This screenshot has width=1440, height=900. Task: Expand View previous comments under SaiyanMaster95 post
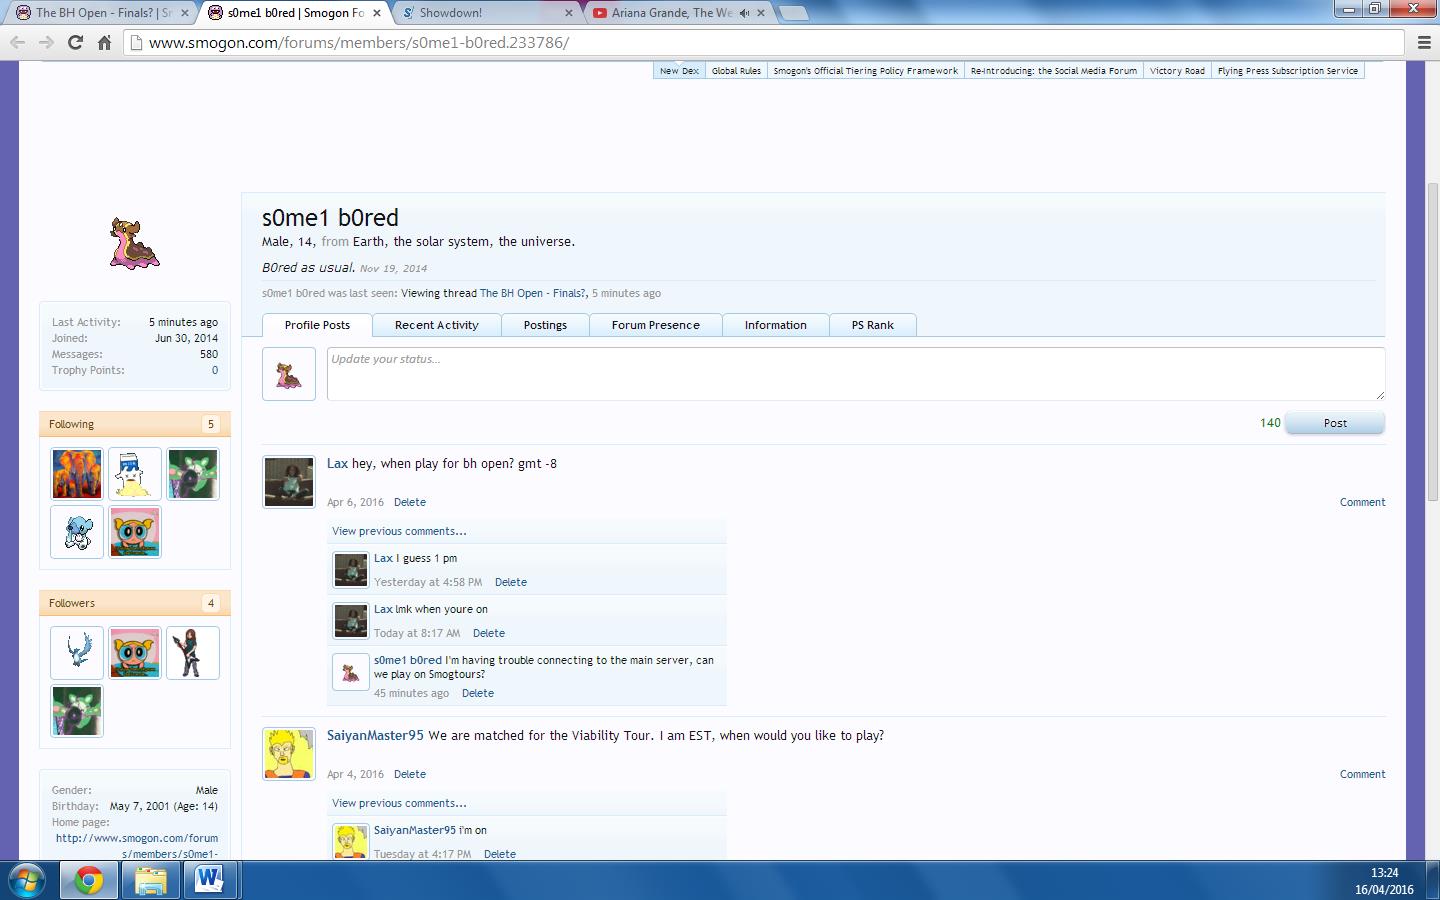399,803
